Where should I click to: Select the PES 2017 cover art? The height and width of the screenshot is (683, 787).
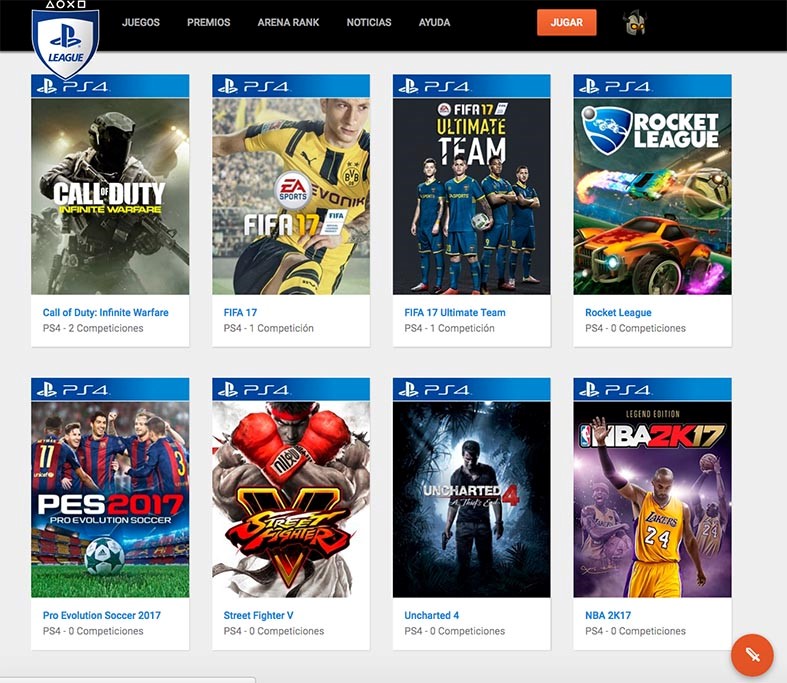110,499
